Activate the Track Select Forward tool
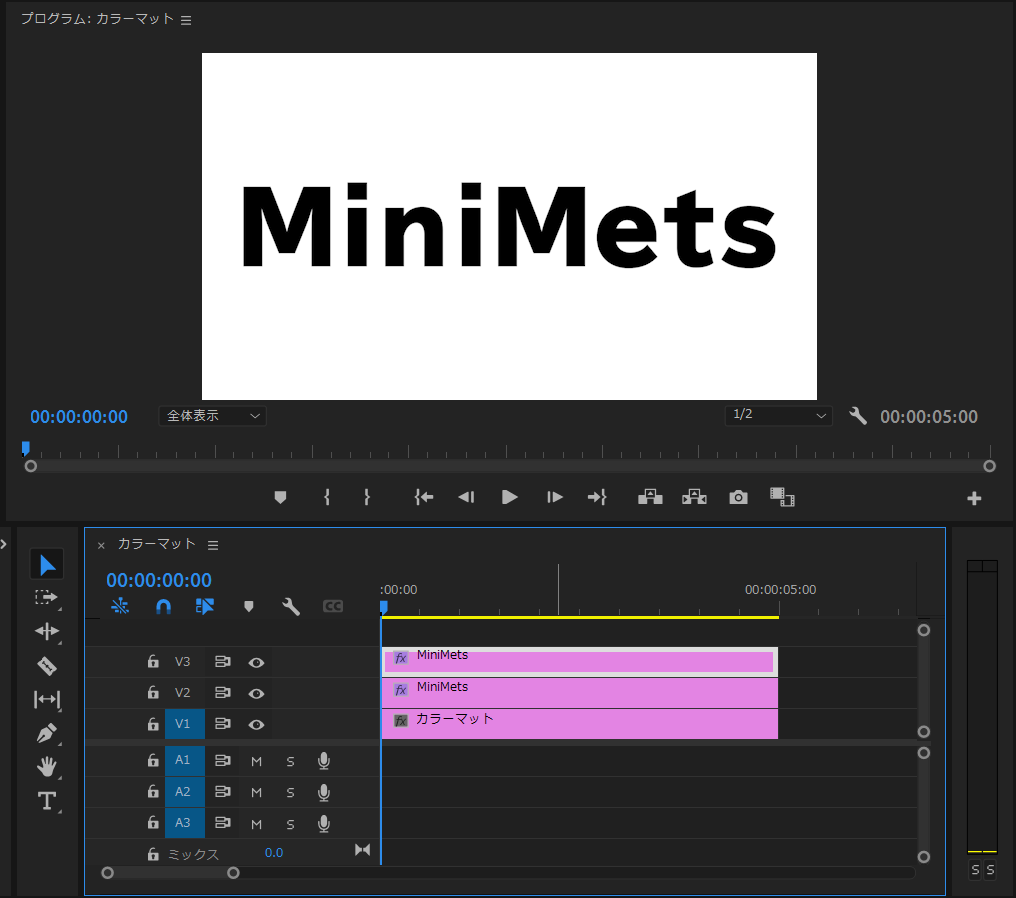The width and height of the screenshot is (1016, 898). click(x=46, y=598)
